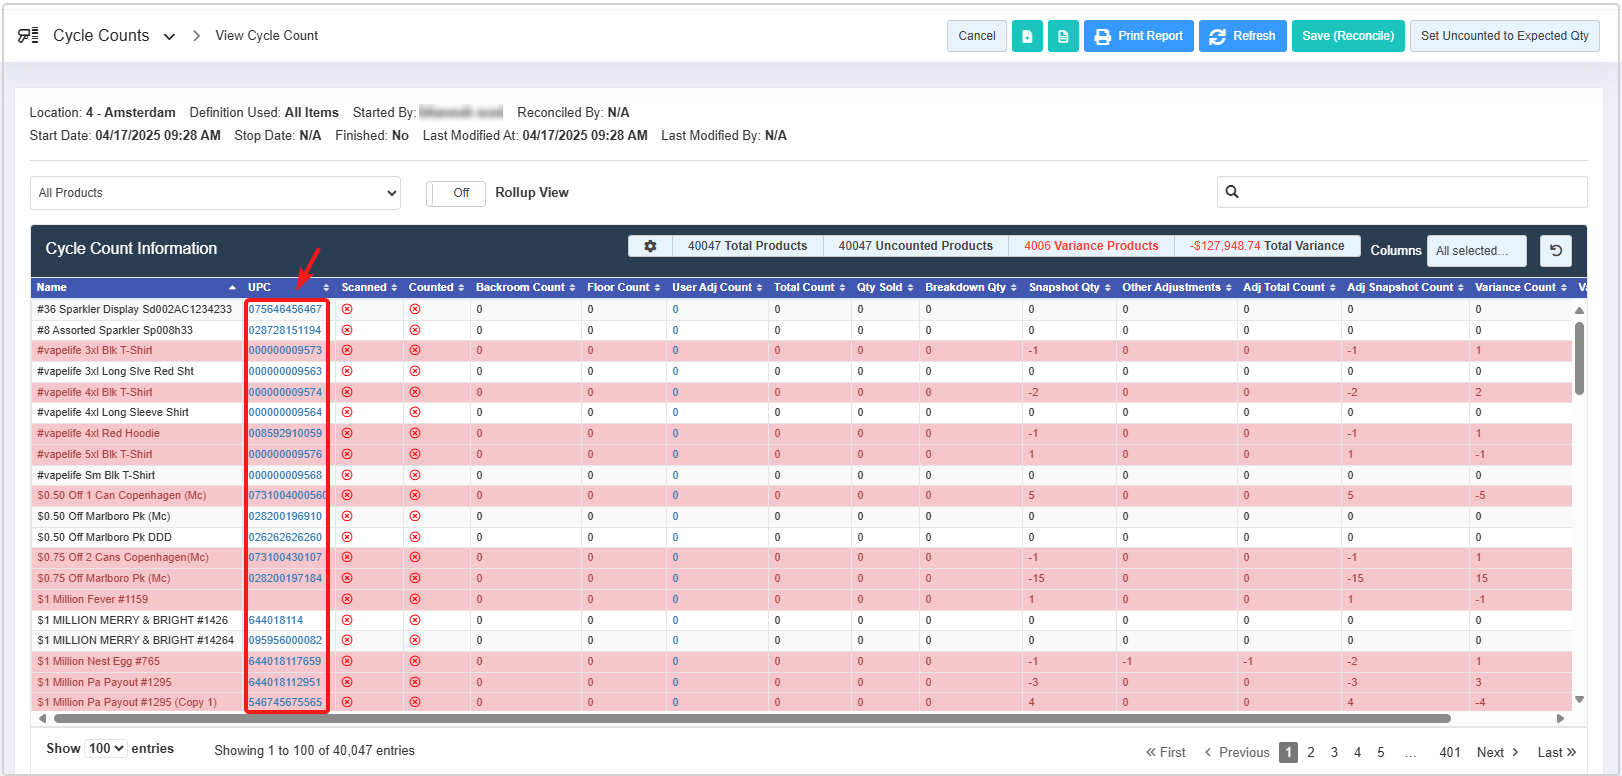The width and height of the screenshot is (1622, 776).
Task: Open the Columns All selected dropdown
Action: 1477,251
